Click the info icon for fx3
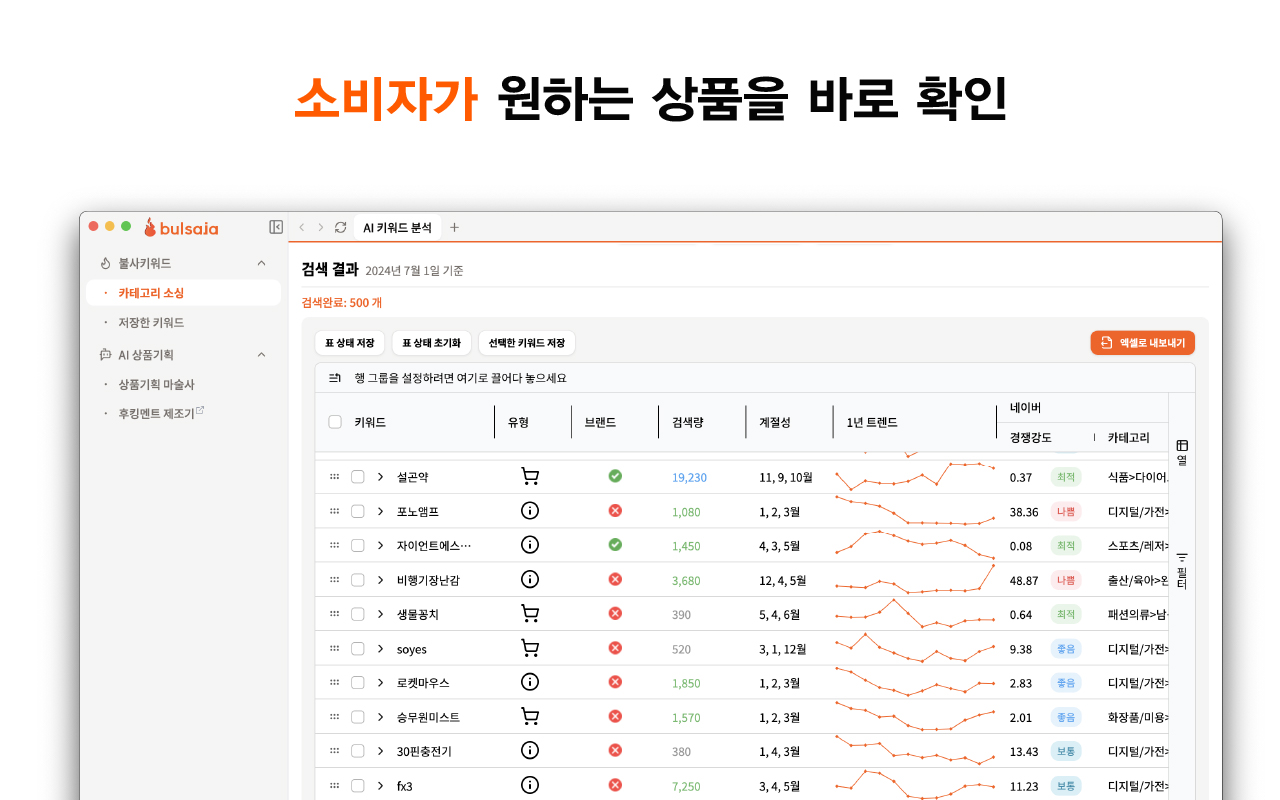 (x=530, y=785)
